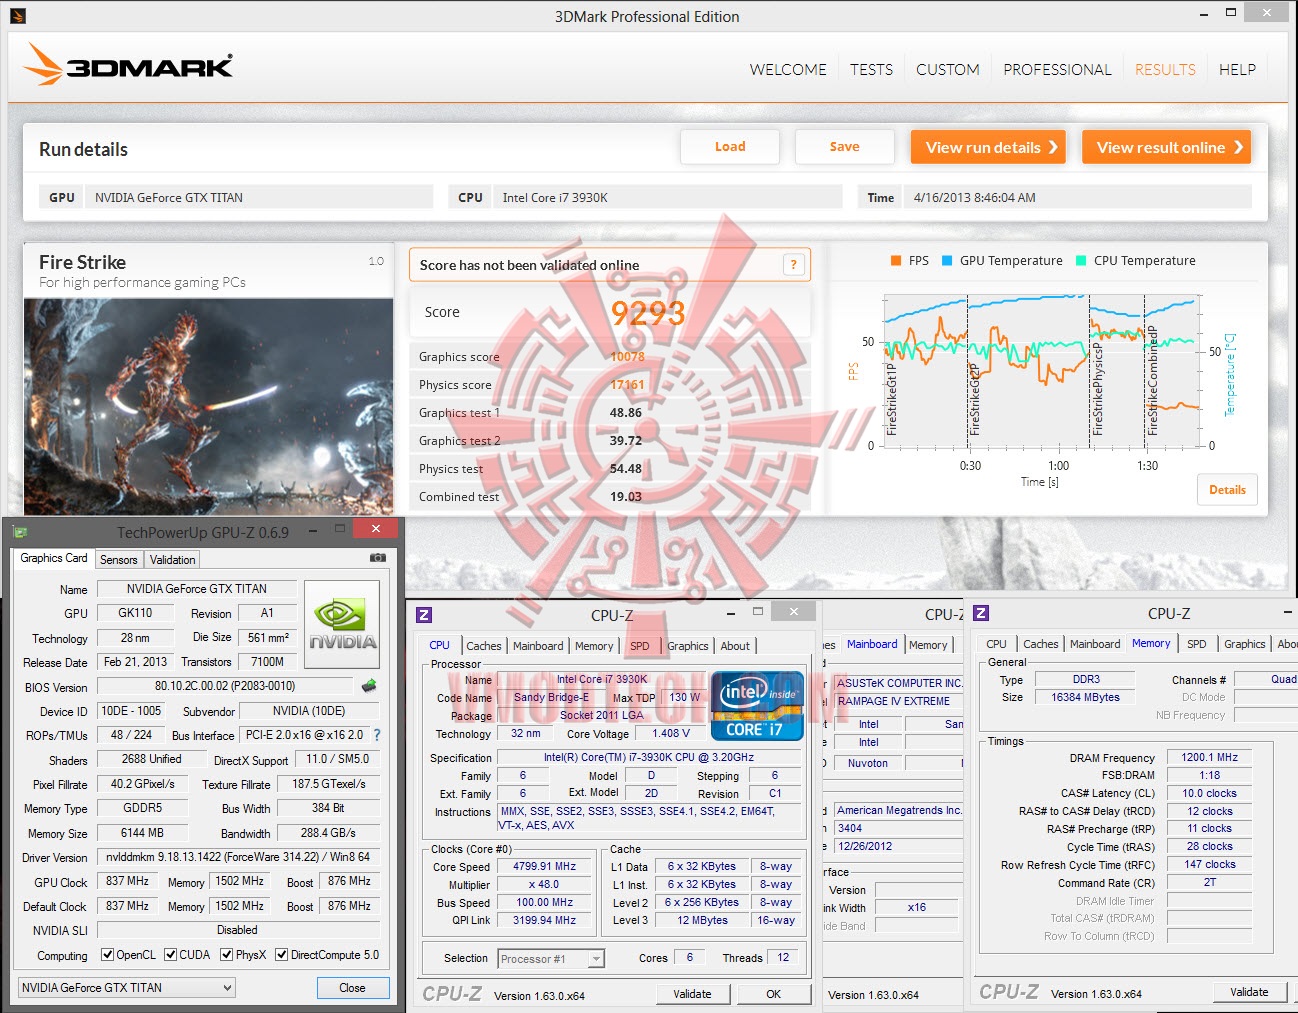
Task: Click the NVIDIA logo in GPU-Z
Action: (342, 625)
